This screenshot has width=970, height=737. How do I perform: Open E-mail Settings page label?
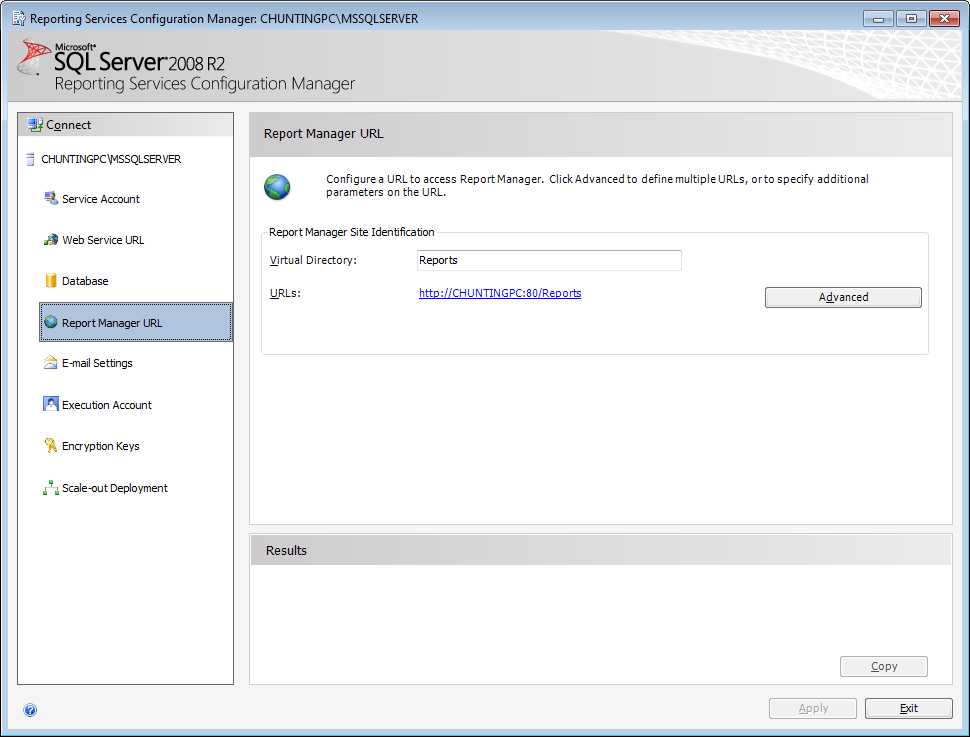(97, 363)
